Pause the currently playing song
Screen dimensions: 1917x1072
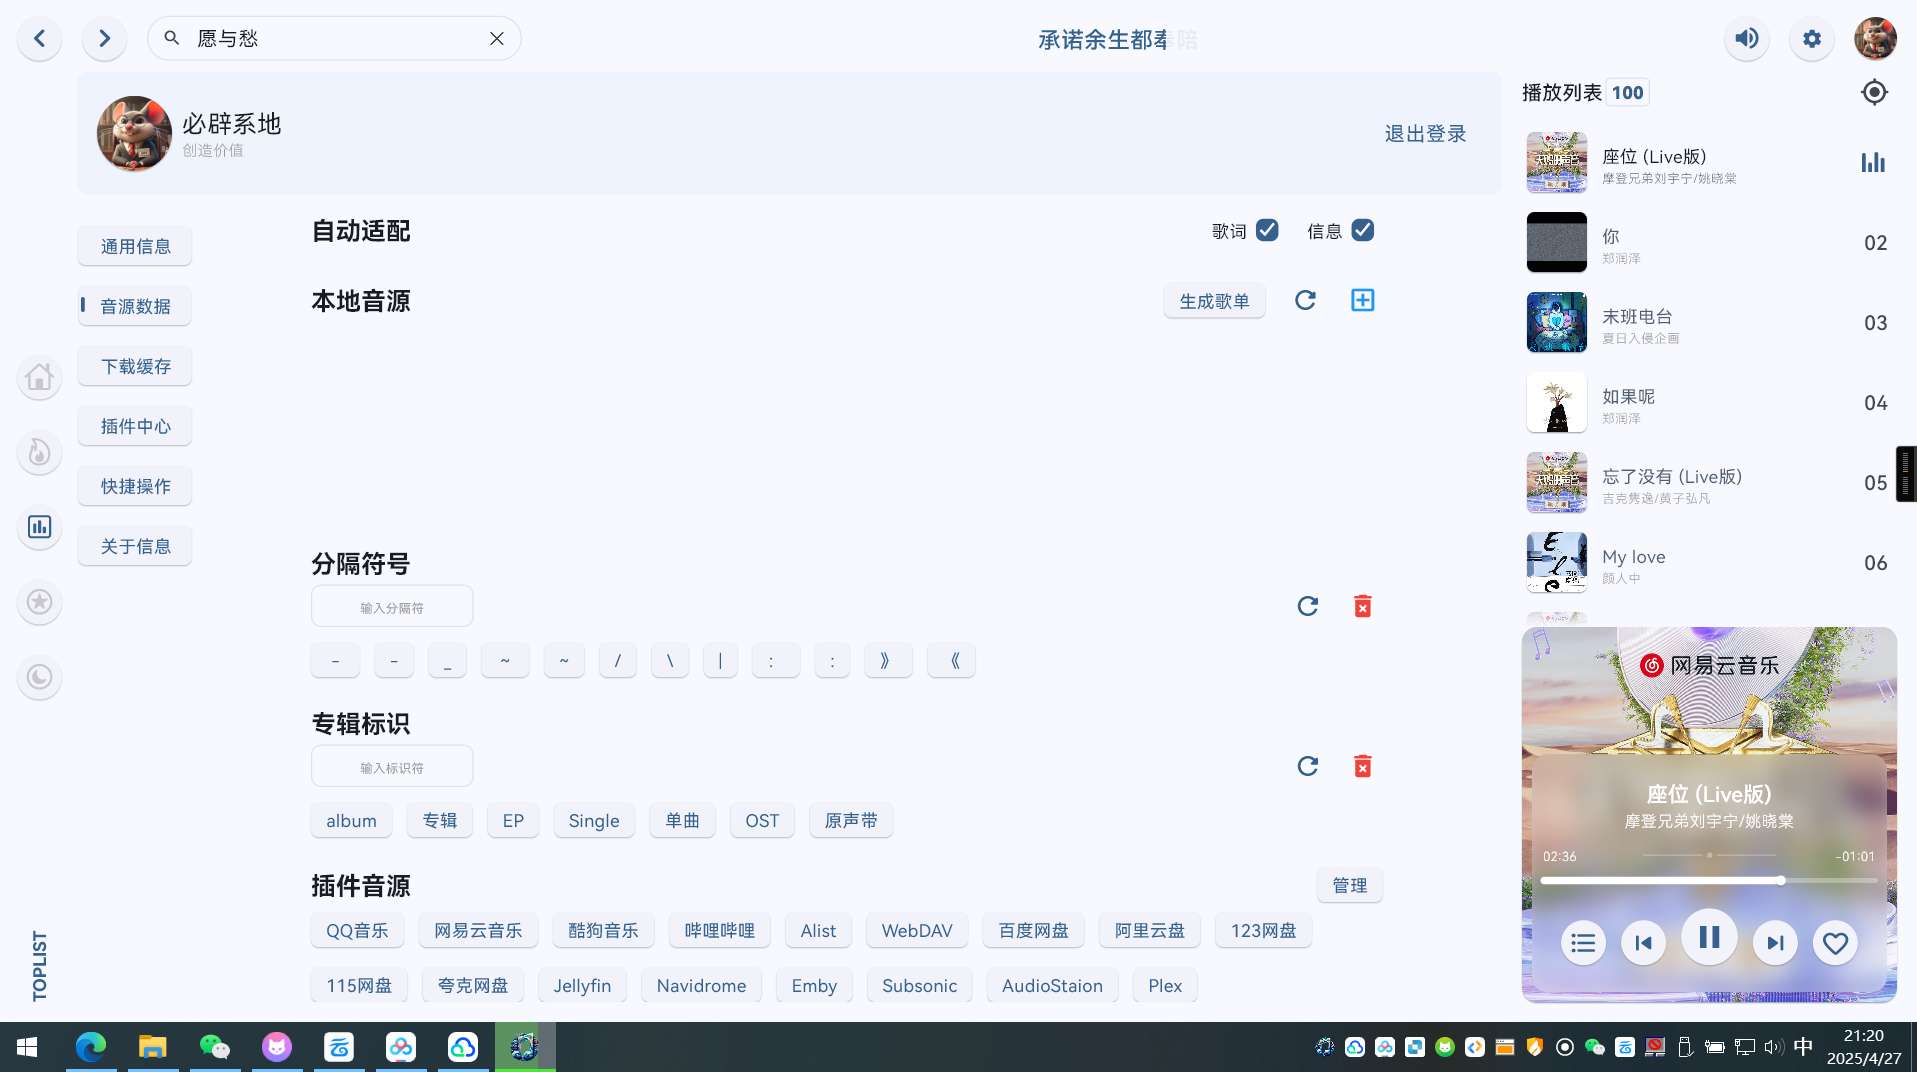[1709, 937]
